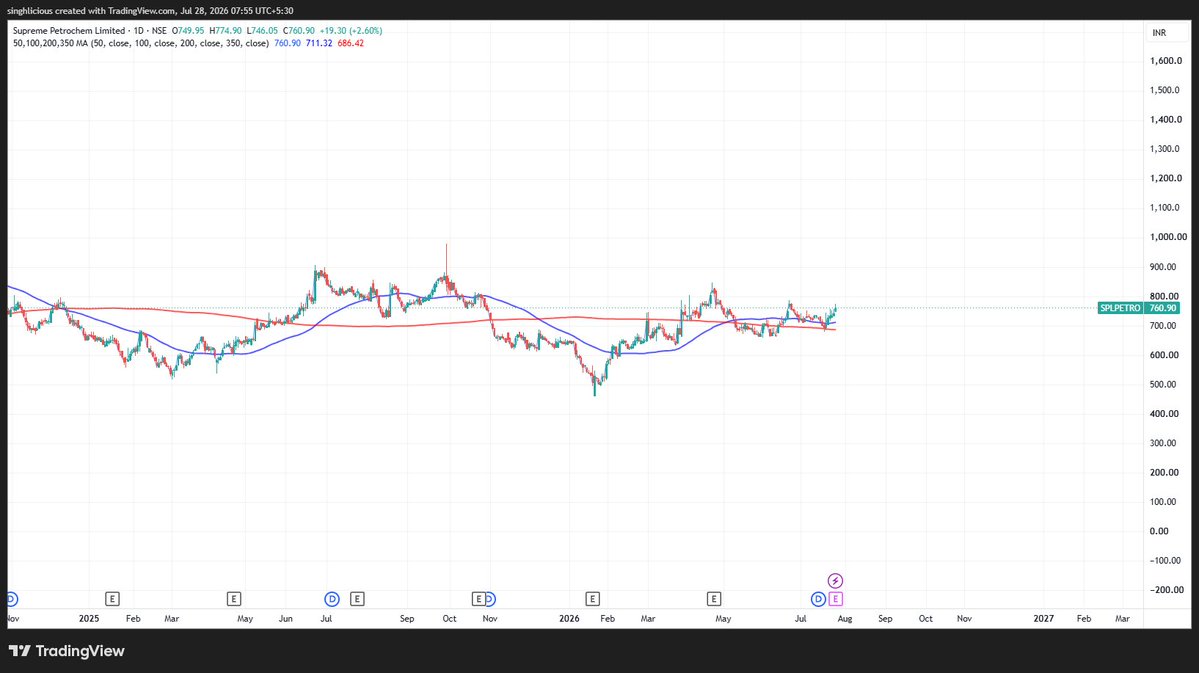Click the dividend D marker above Nov 2025
Image resolution: width=1199 pixels, height=673 pixels.
[490, 599]
